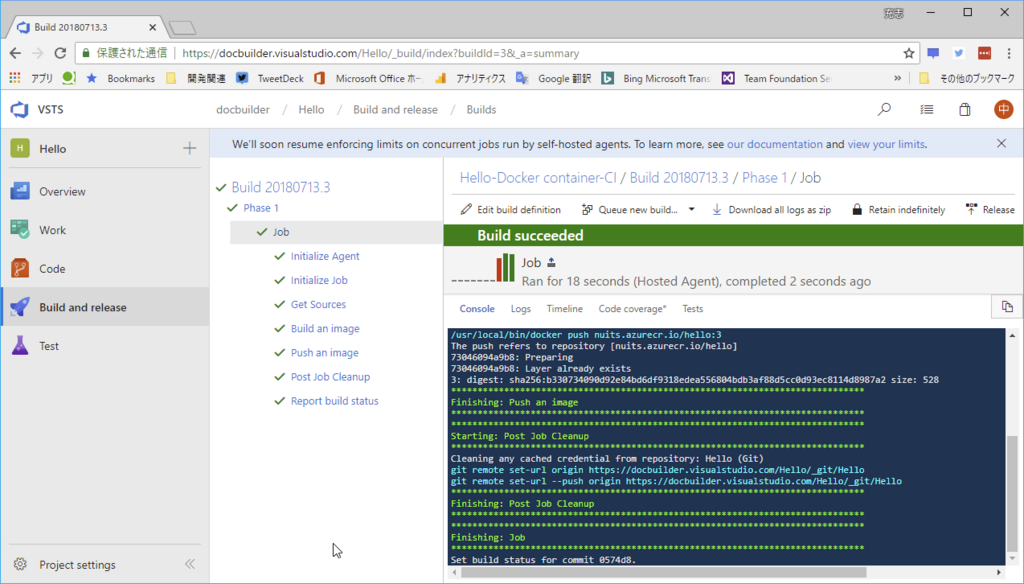Click the Twitter extension icon

point(959,54)
